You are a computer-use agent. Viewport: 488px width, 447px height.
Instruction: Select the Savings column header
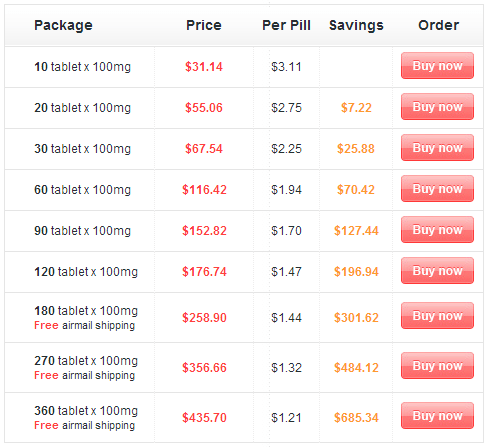pyautogui.click(x=356, y=25)
